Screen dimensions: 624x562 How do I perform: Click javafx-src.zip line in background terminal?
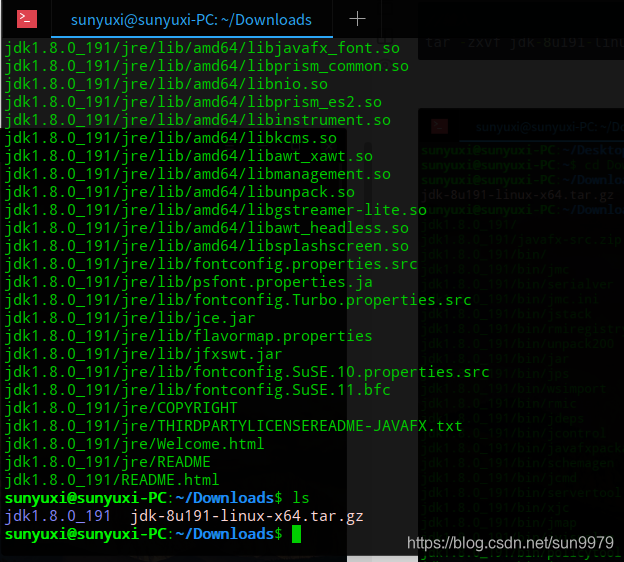[521, 240]
